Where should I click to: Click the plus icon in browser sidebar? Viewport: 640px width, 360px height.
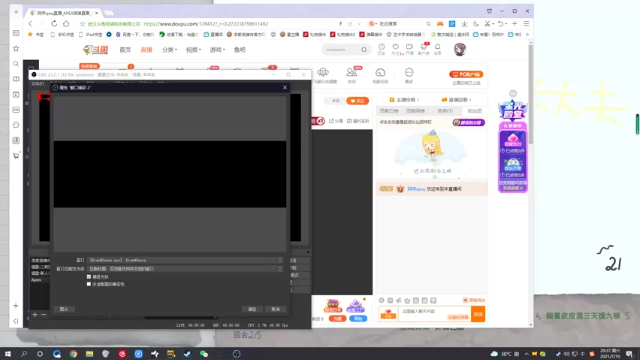click(16, 306)
